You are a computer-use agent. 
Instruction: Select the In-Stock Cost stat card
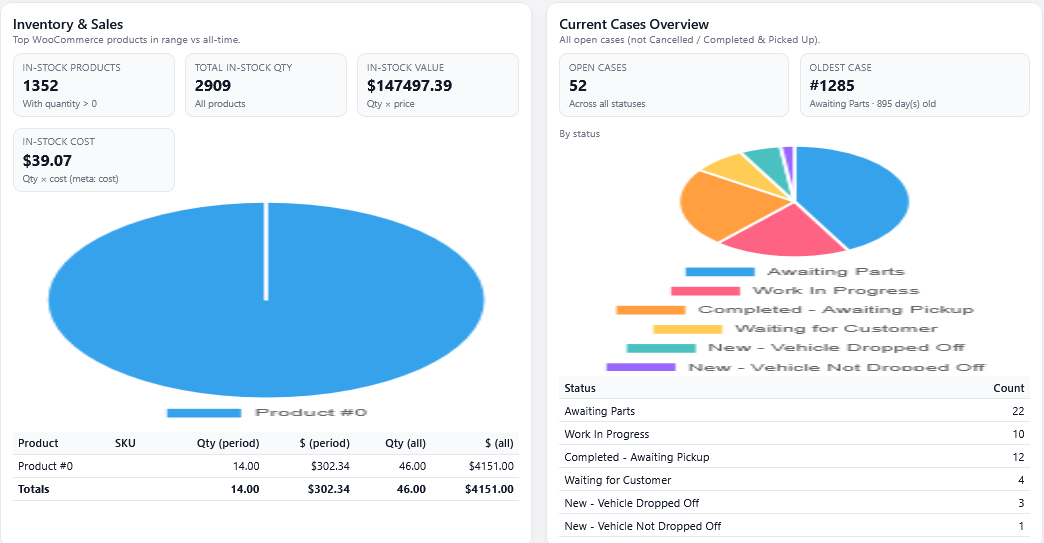coord(94,160)
